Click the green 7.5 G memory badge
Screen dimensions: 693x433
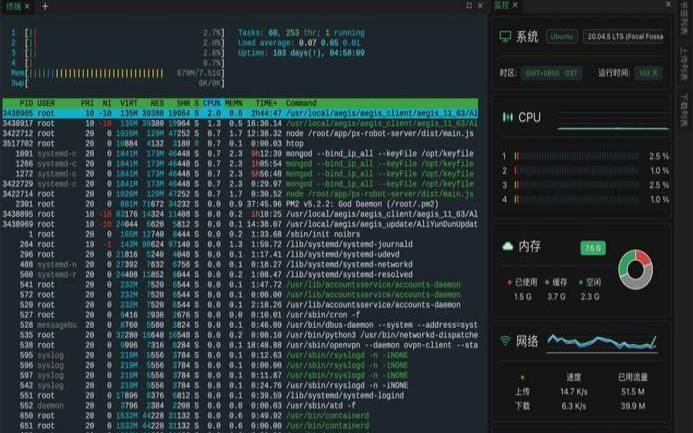(593, 248)
